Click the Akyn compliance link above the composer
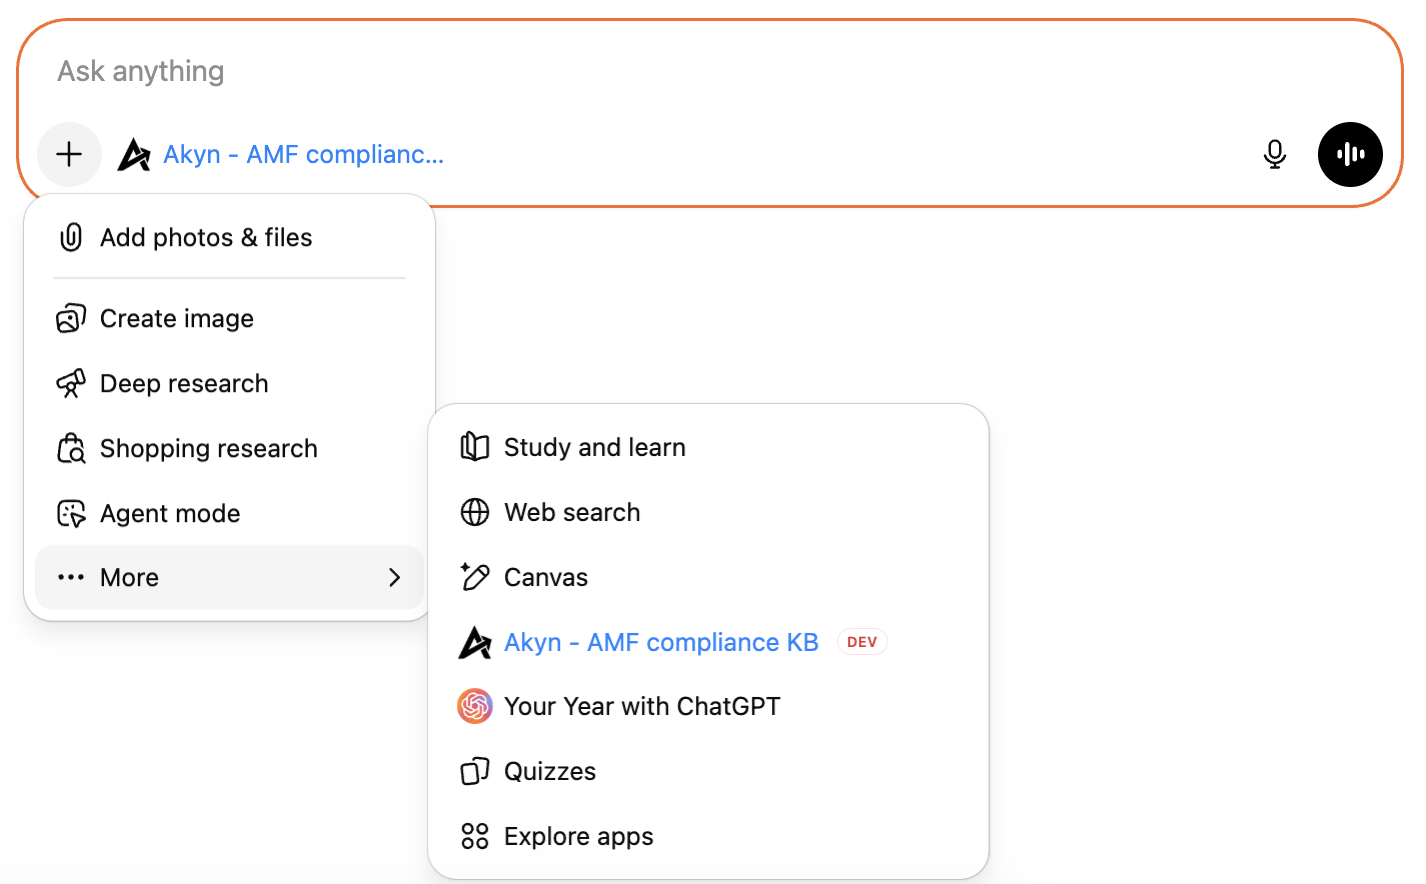Screen dimensions: 1426x884 pos(304,154)
